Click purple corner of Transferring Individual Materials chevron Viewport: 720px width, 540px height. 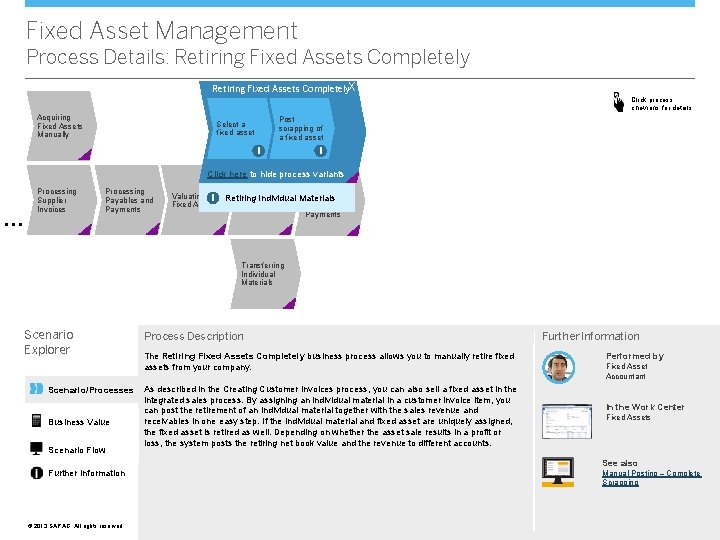[291, 304]
